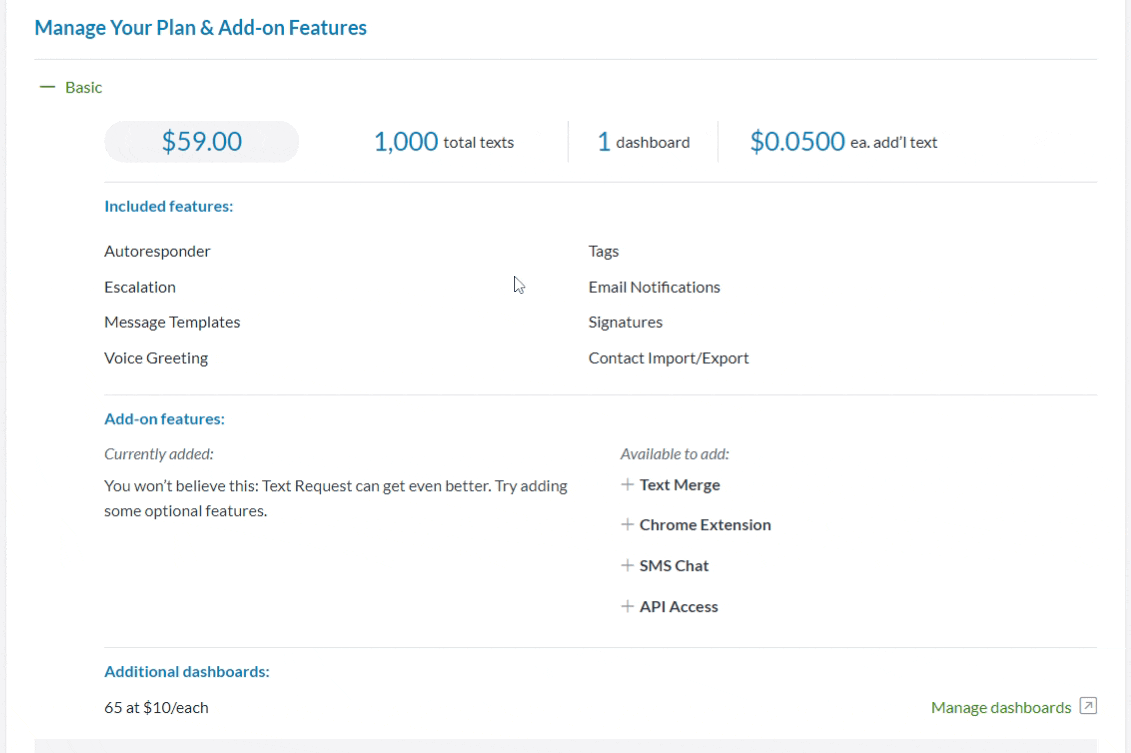Add API Access via its plus icon
Image resolution: width=1131 pixels, height=753 pixels.
627,606
